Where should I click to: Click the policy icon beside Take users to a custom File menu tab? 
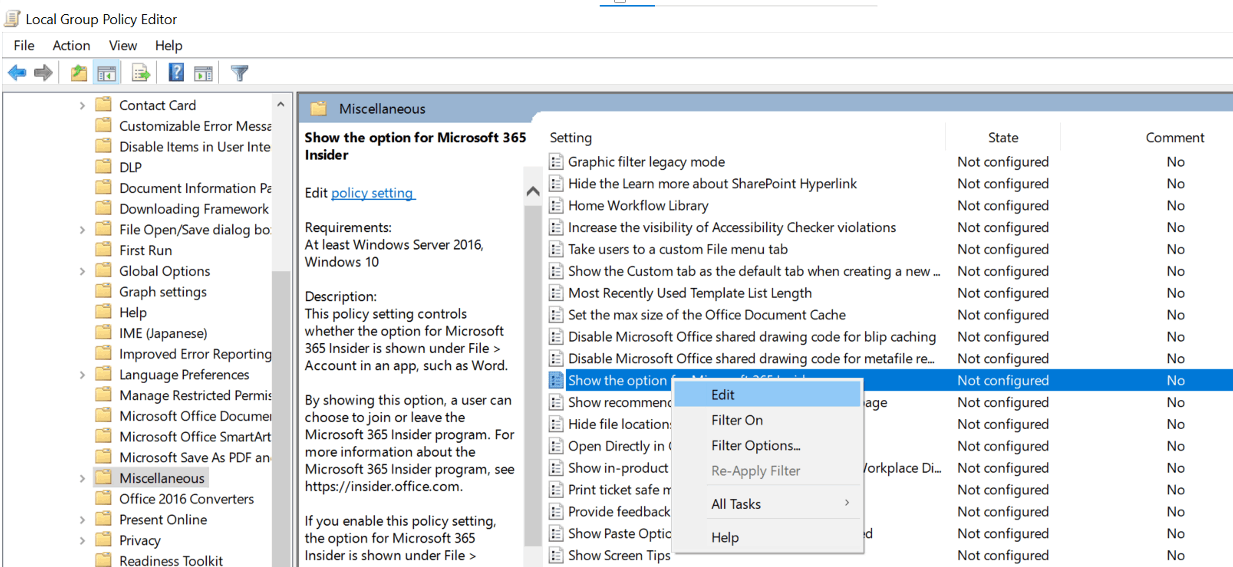tap(557, 250)
